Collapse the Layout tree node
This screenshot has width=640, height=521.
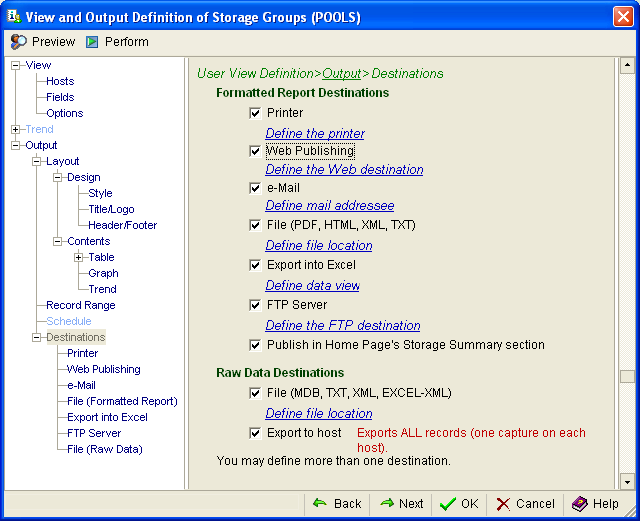[36, 161]
